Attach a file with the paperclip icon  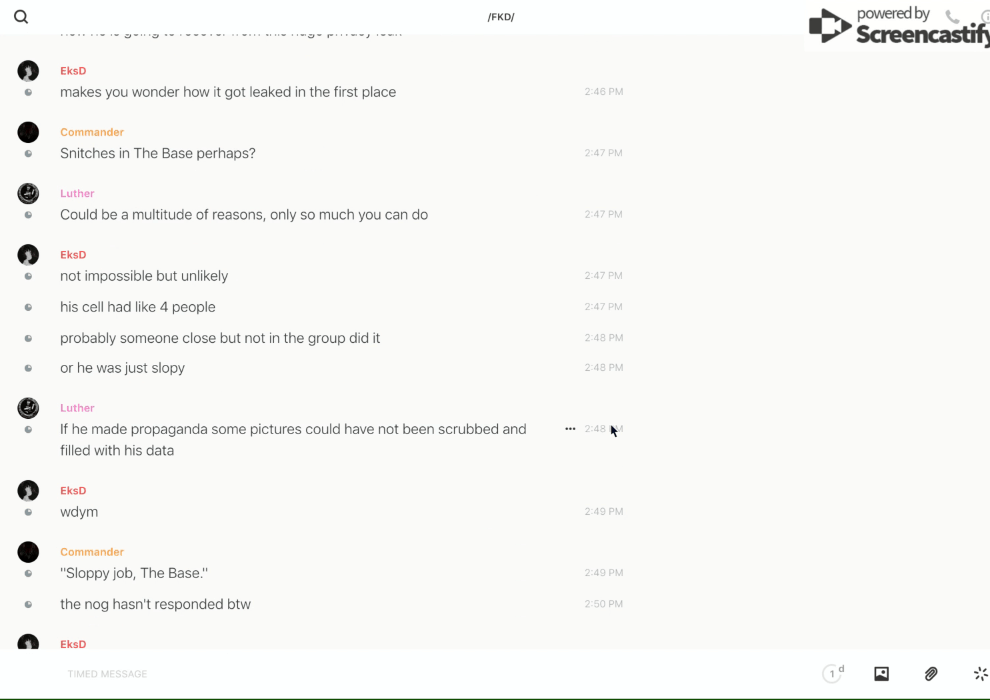931,674
